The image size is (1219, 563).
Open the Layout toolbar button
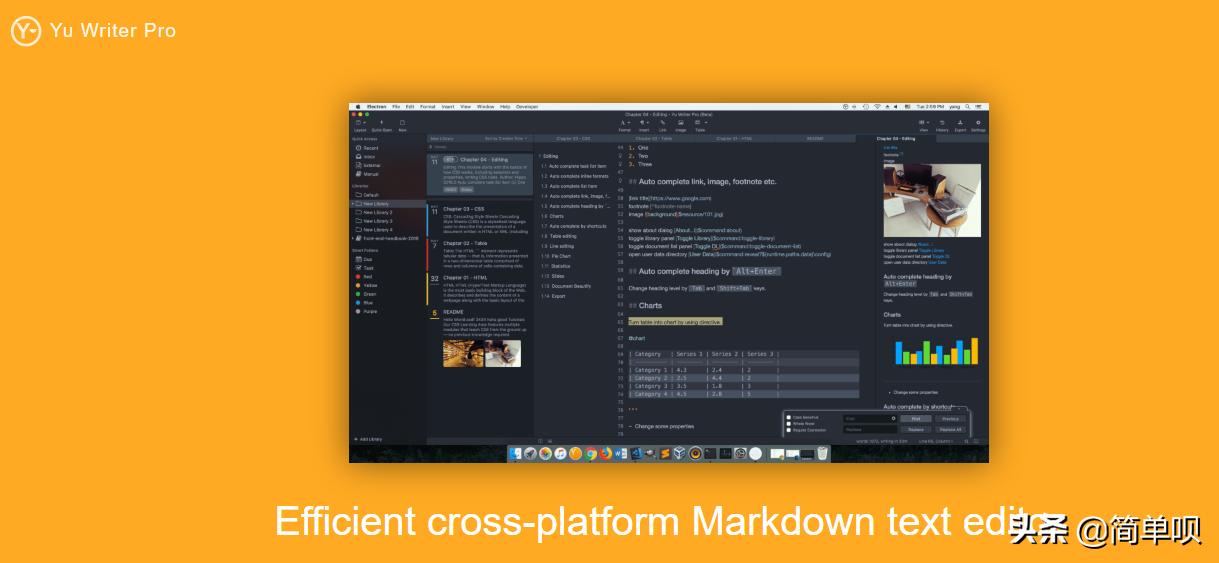click(359, 126)
